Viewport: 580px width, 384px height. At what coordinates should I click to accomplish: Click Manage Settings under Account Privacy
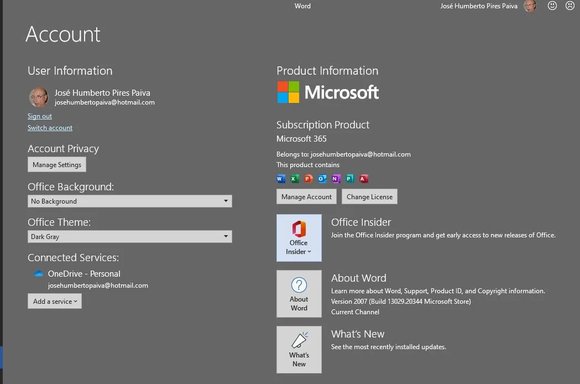click(x=57, y=165)
